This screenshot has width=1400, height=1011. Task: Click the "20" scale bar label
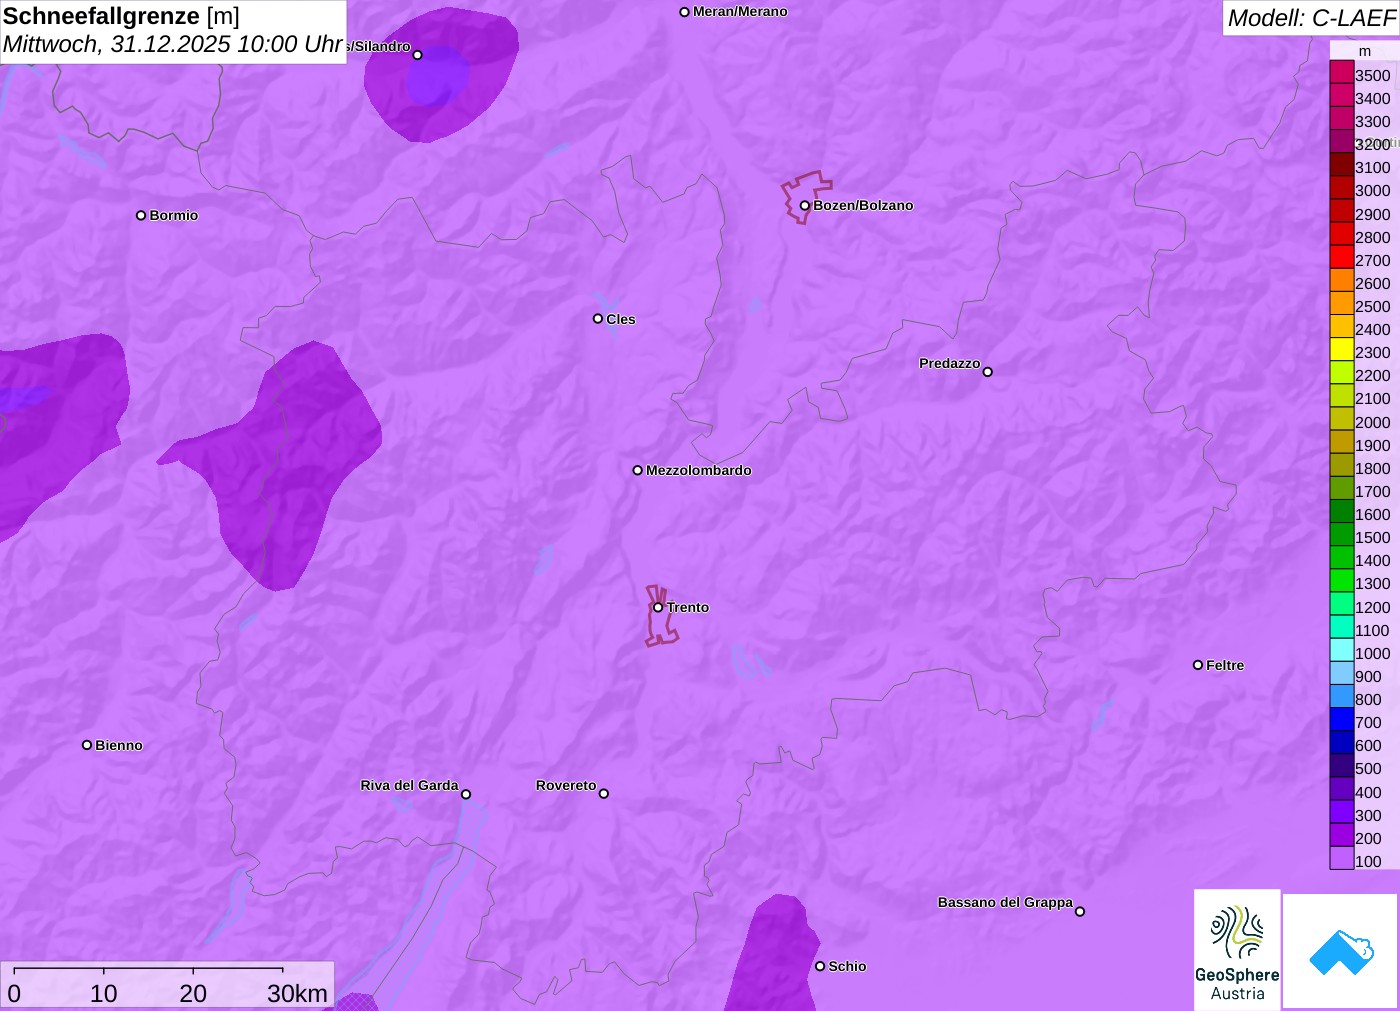(193, 993)
